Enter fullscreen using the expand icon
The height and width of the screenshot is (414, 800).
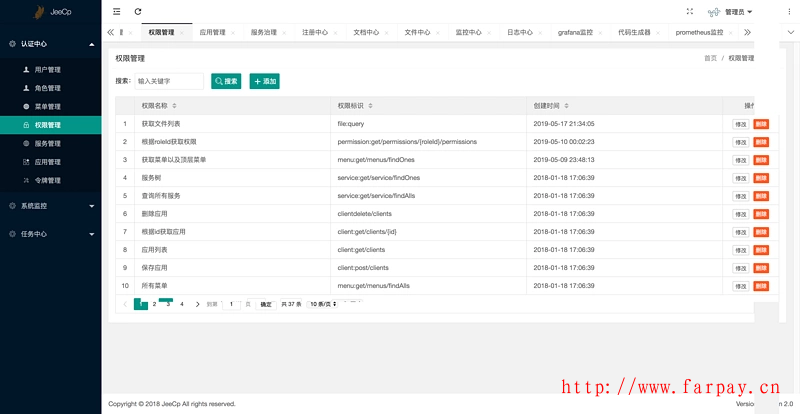690,12
